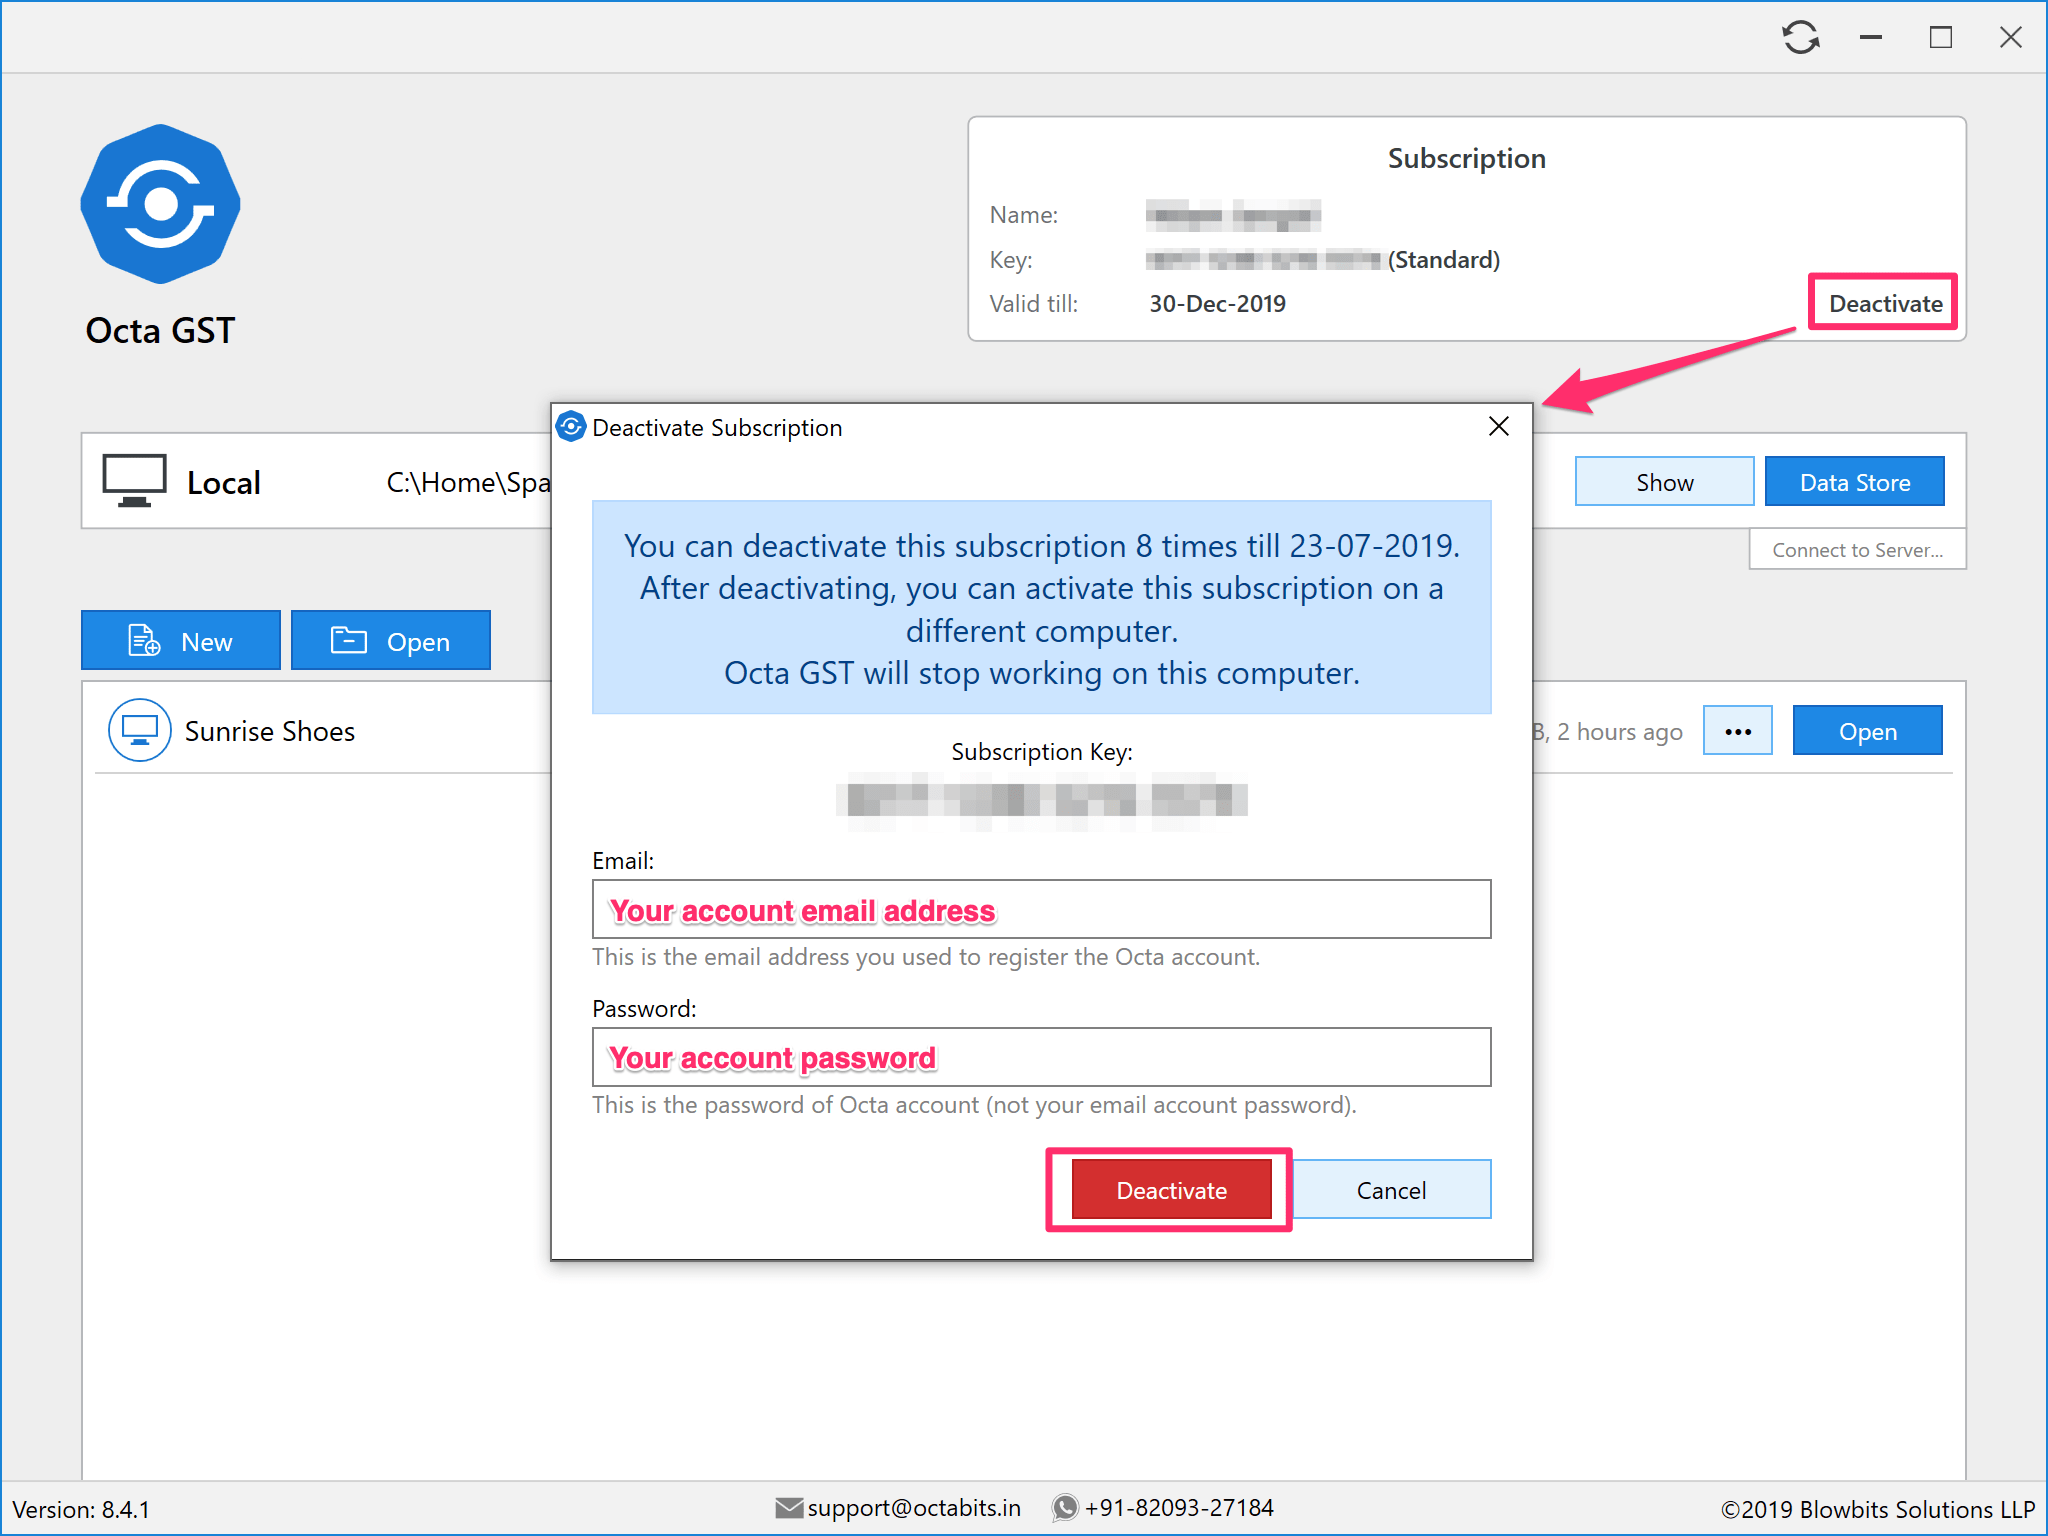
Task: Click the Open folder button
Action: tap(391, 641)
